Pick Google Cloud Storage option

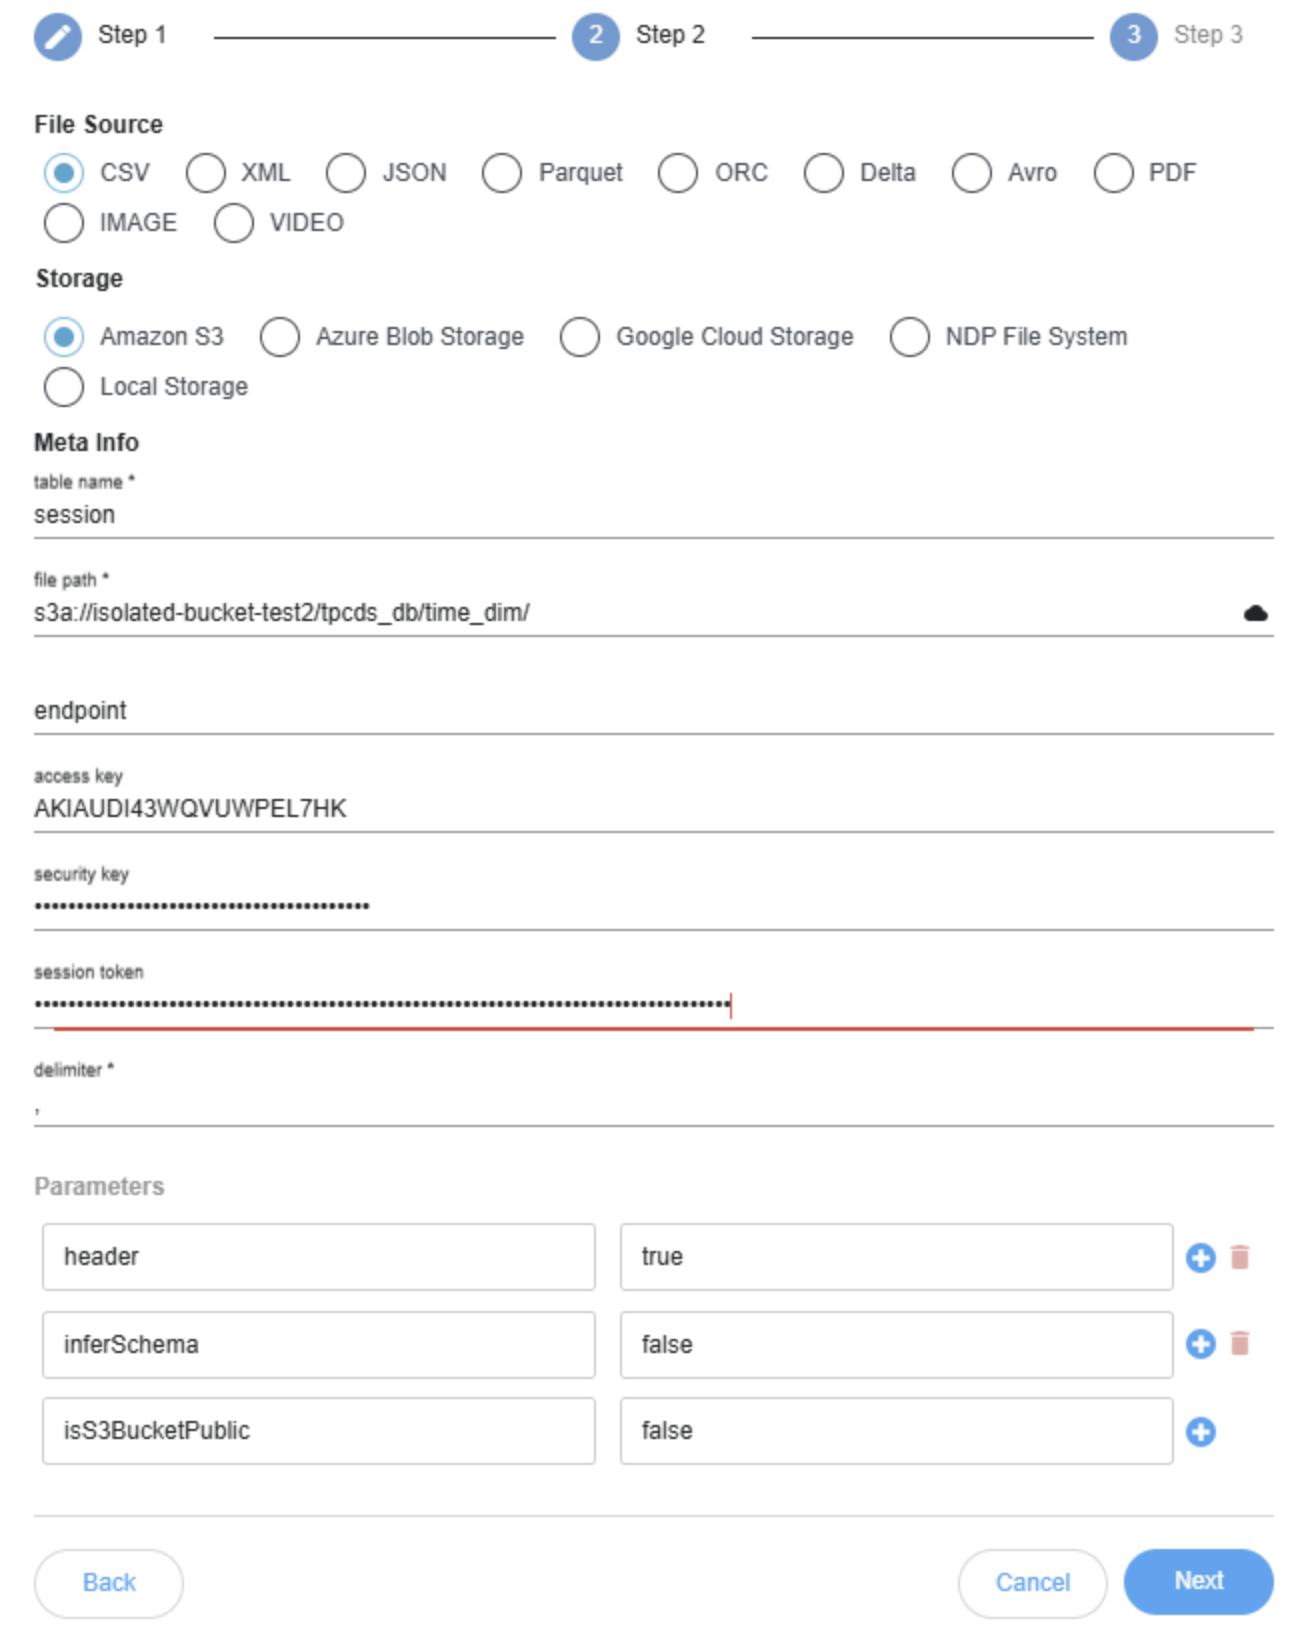pos(580,337)
